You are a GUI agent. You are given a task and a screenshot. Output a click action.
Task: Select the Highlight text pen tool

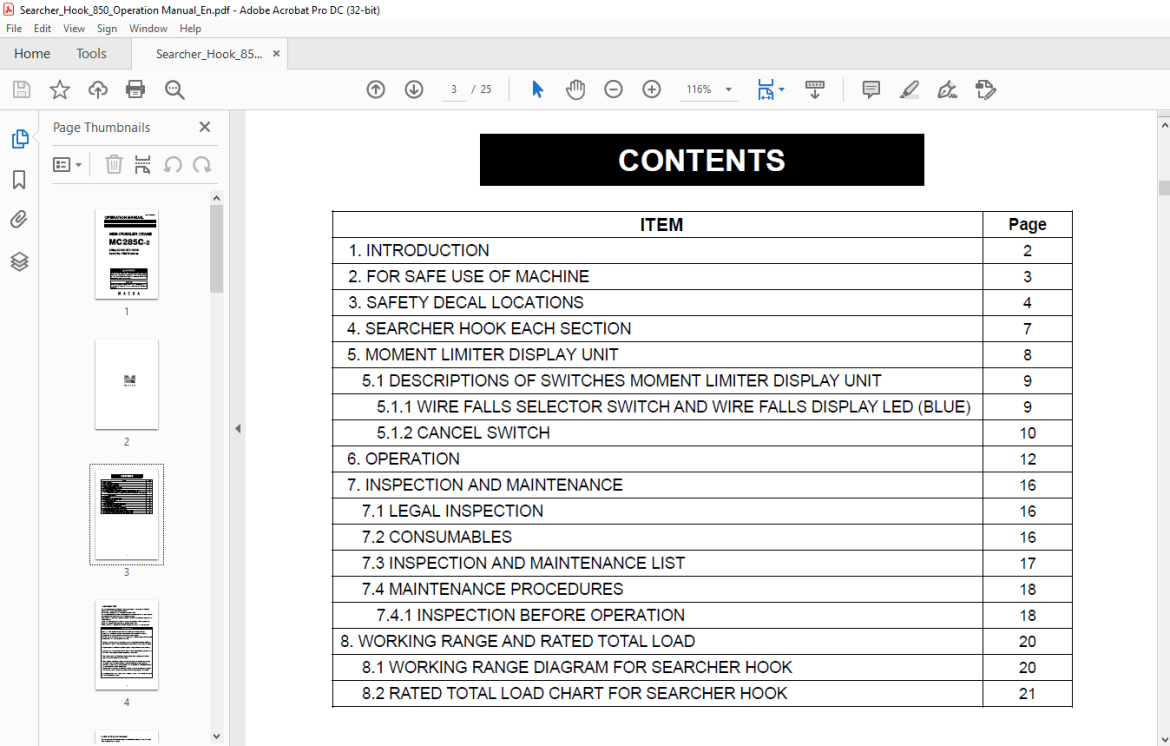(909, 90)
